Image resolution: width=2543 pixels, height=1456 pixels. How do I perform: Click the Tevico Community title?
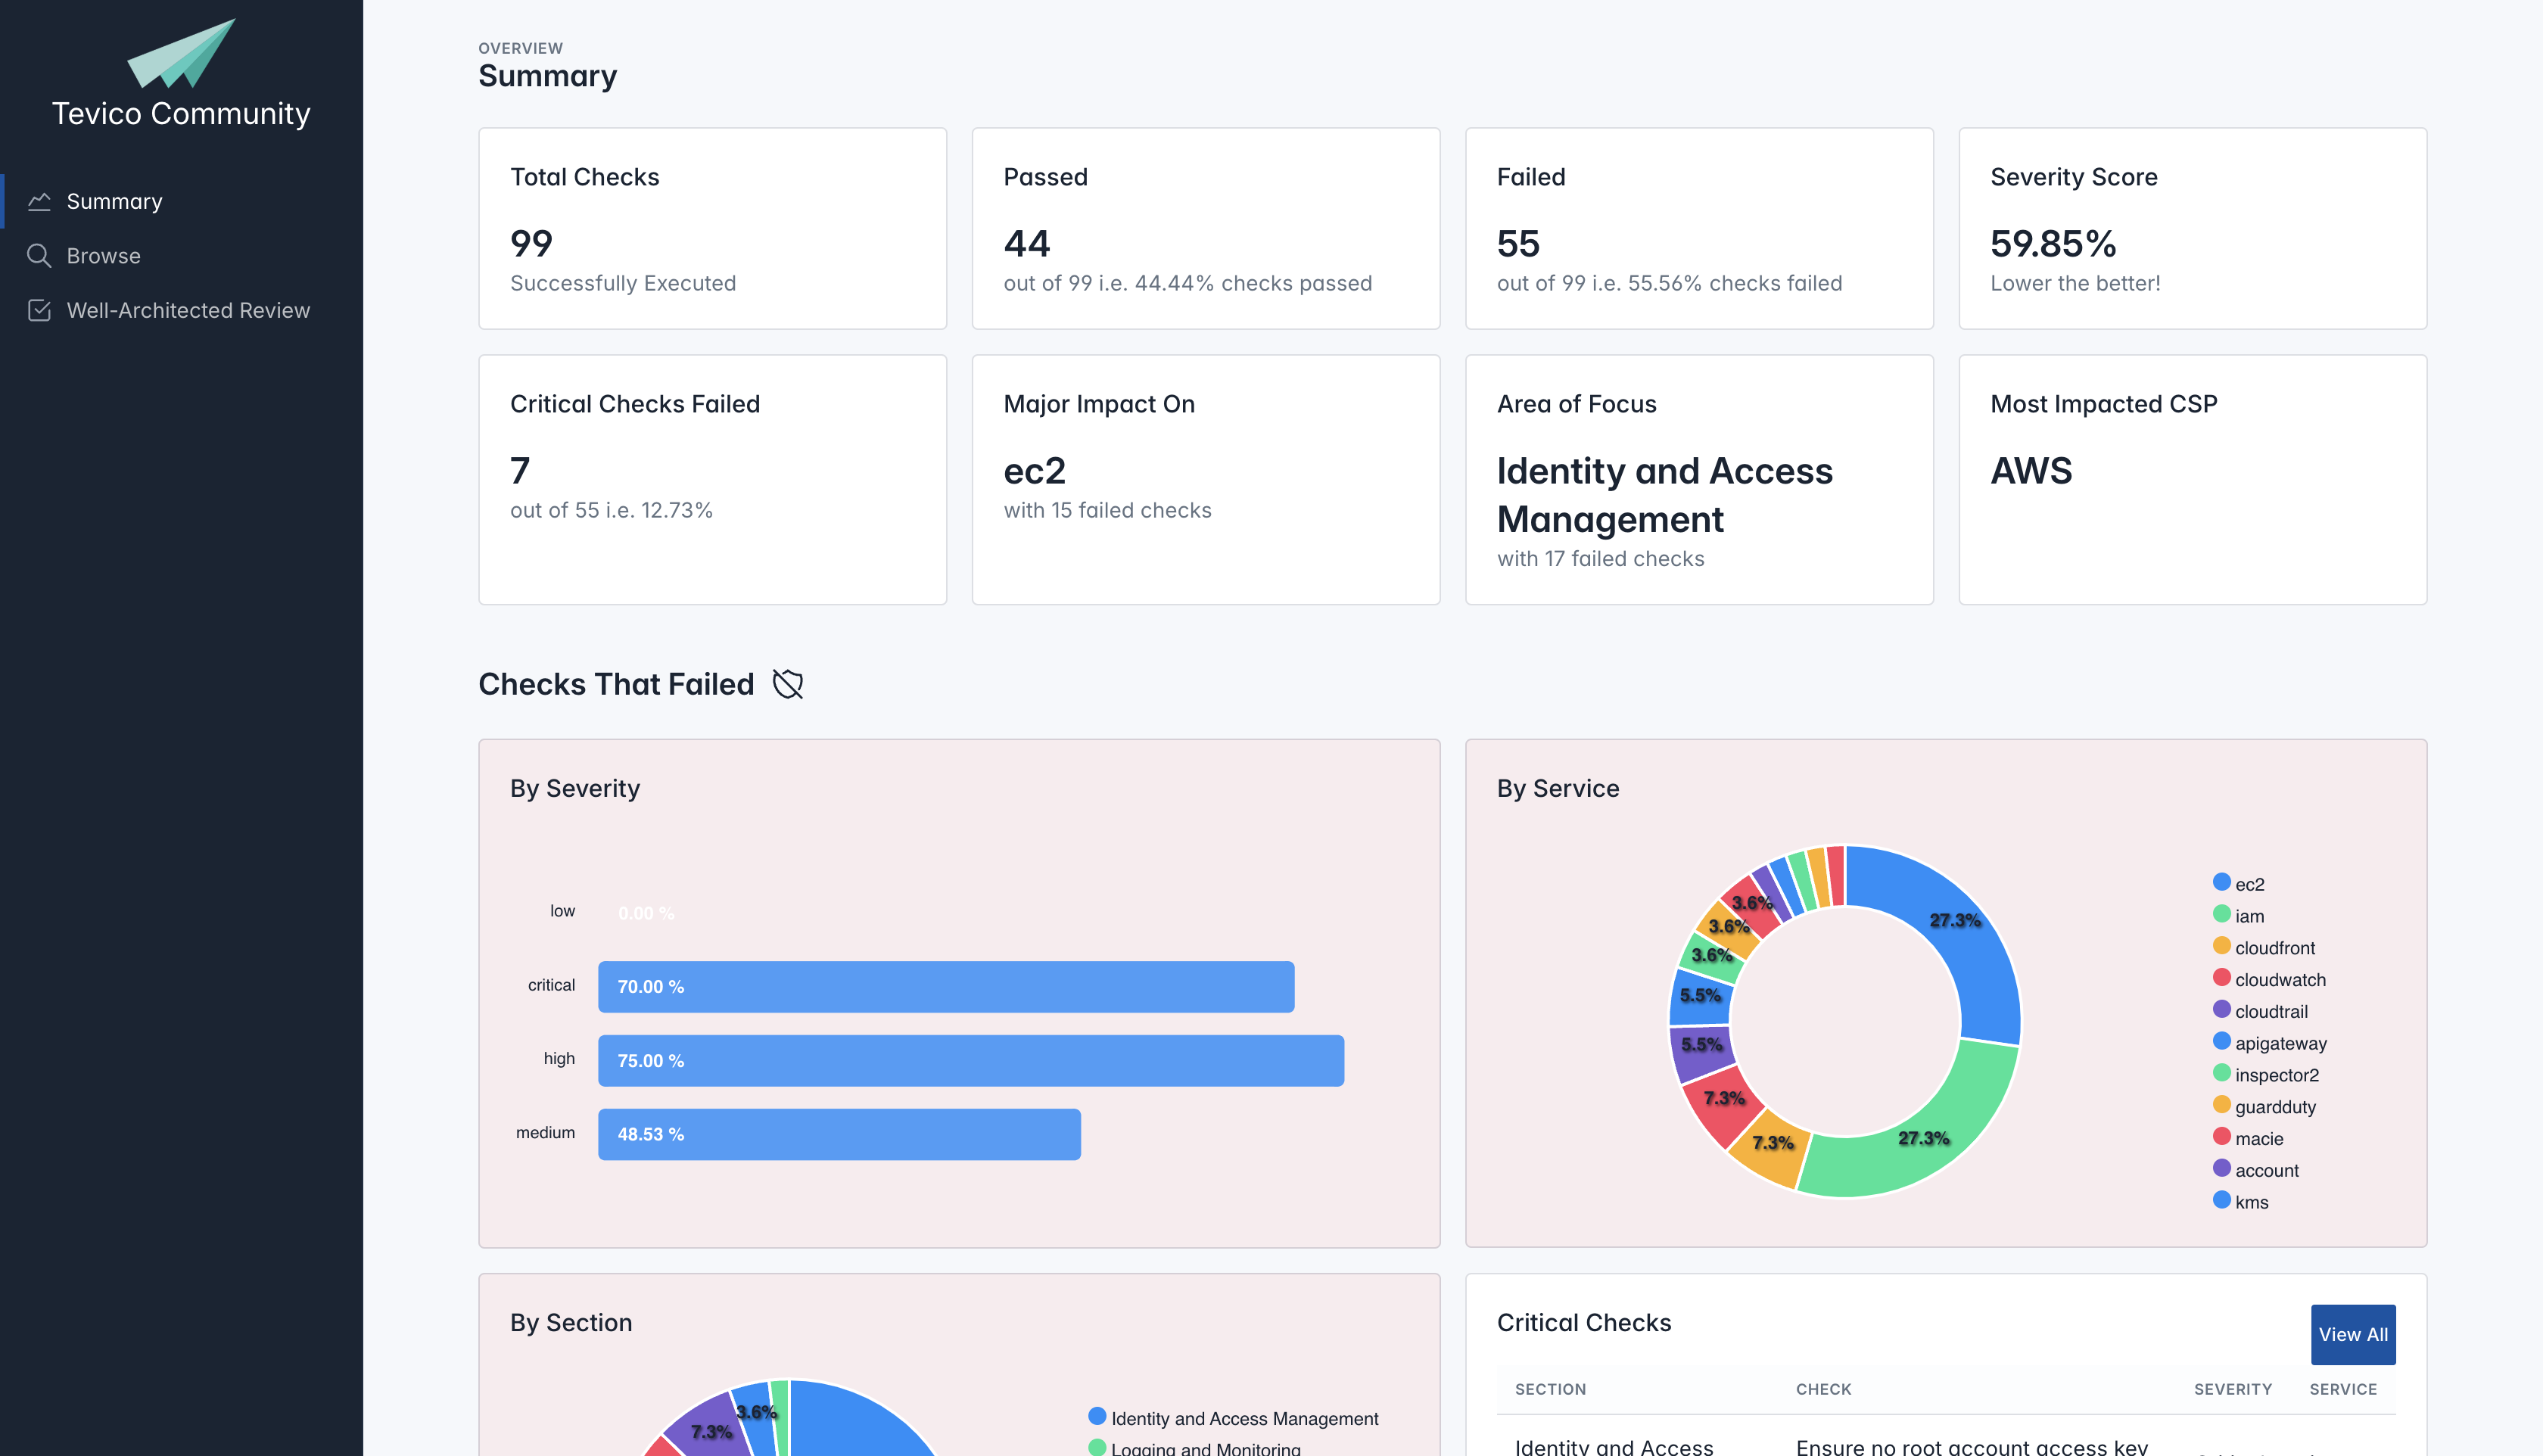181,114
